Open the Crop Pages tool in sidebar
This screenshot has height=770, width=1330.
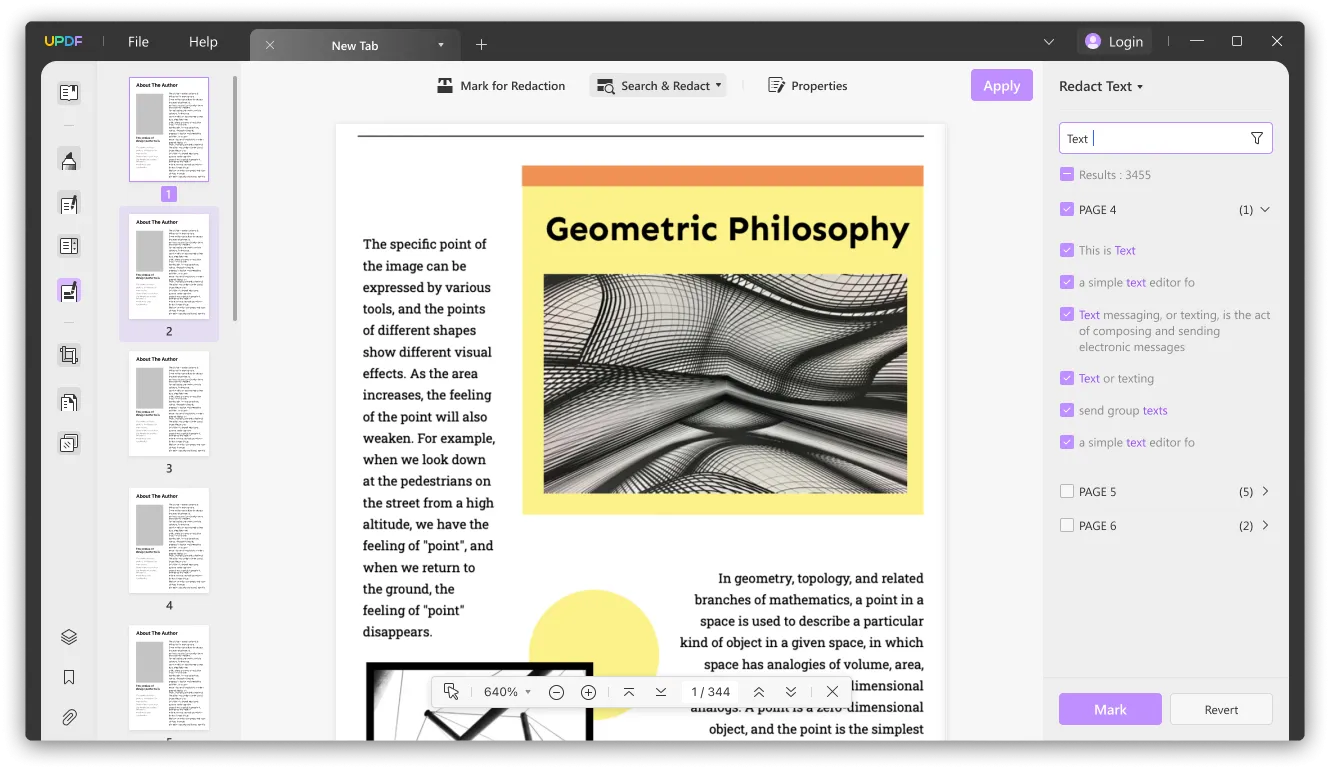click(69, 355)
